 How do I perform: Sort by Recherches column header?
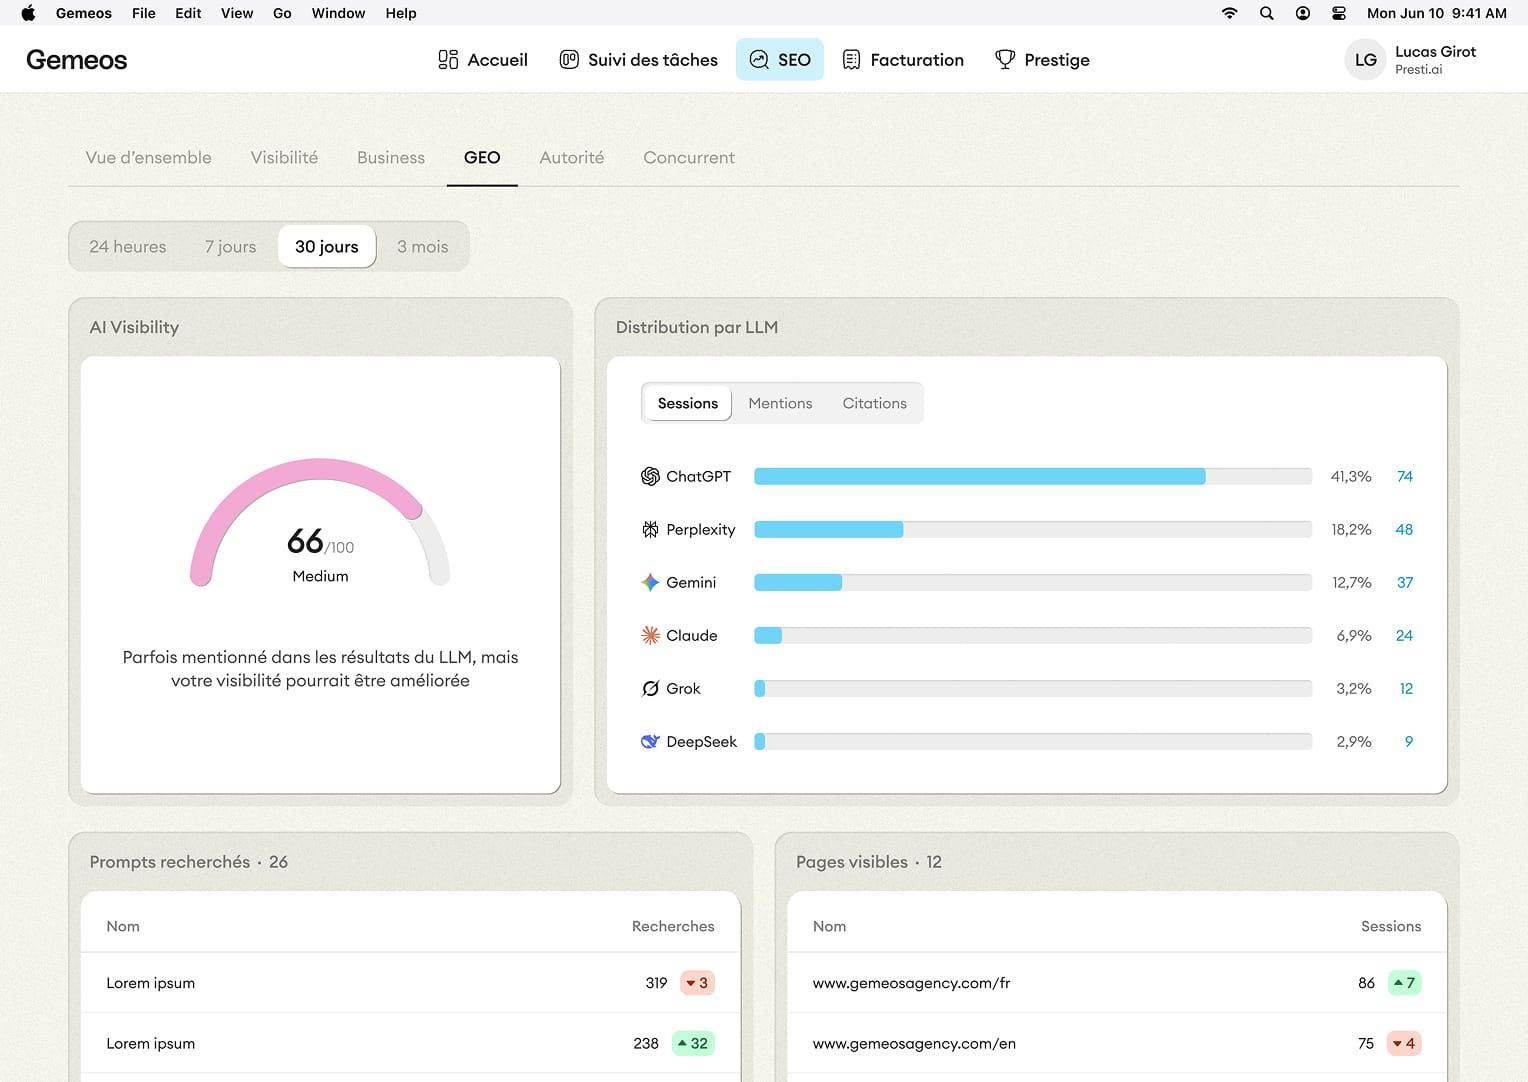coord(673,926)
